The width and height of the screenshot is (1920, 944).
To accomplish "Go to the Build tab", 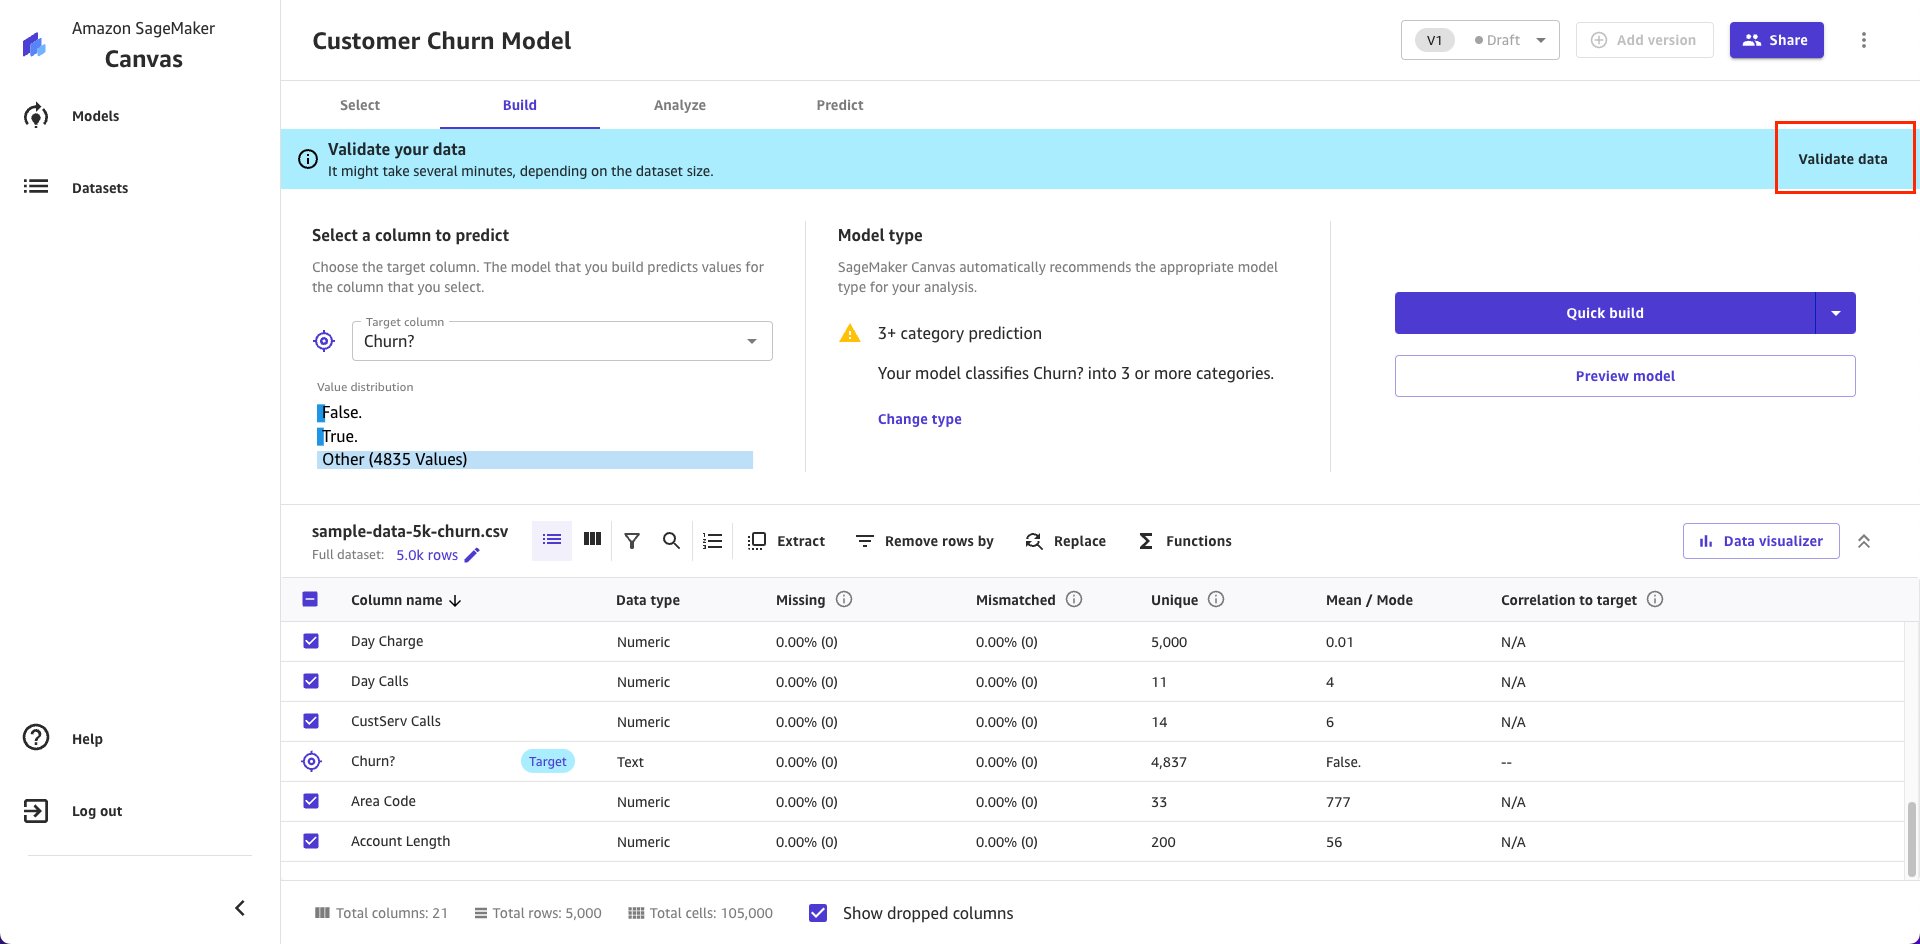I will pos(520,105).
